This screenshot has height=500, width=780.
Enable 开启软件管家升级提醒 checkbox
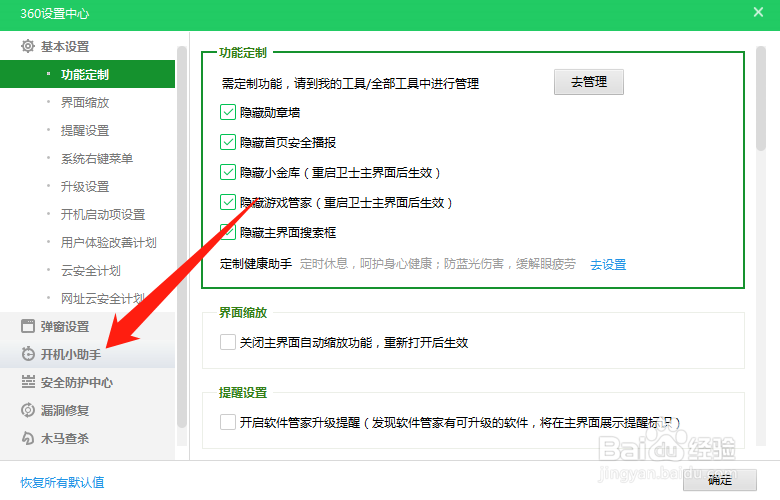tap(228, 422)
